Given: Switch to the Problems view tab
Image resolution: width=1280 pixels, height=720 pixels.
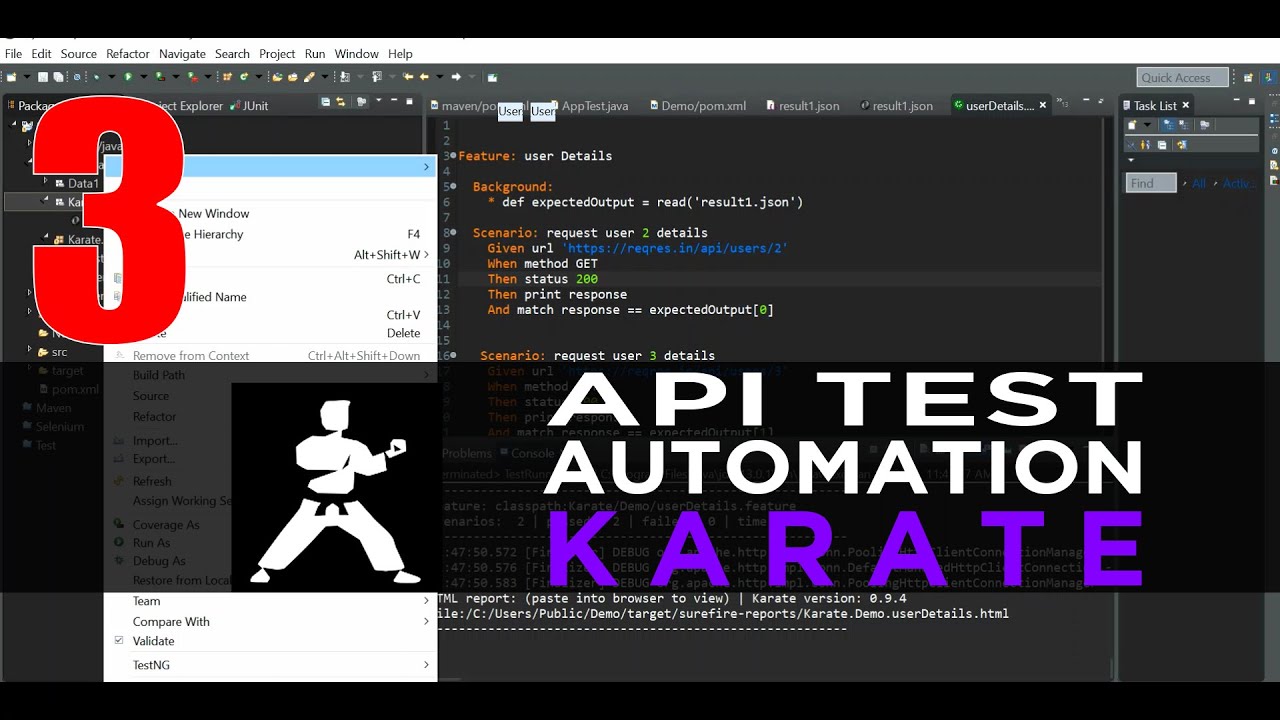Looking at the screenshot, I should tap(466, 453).
